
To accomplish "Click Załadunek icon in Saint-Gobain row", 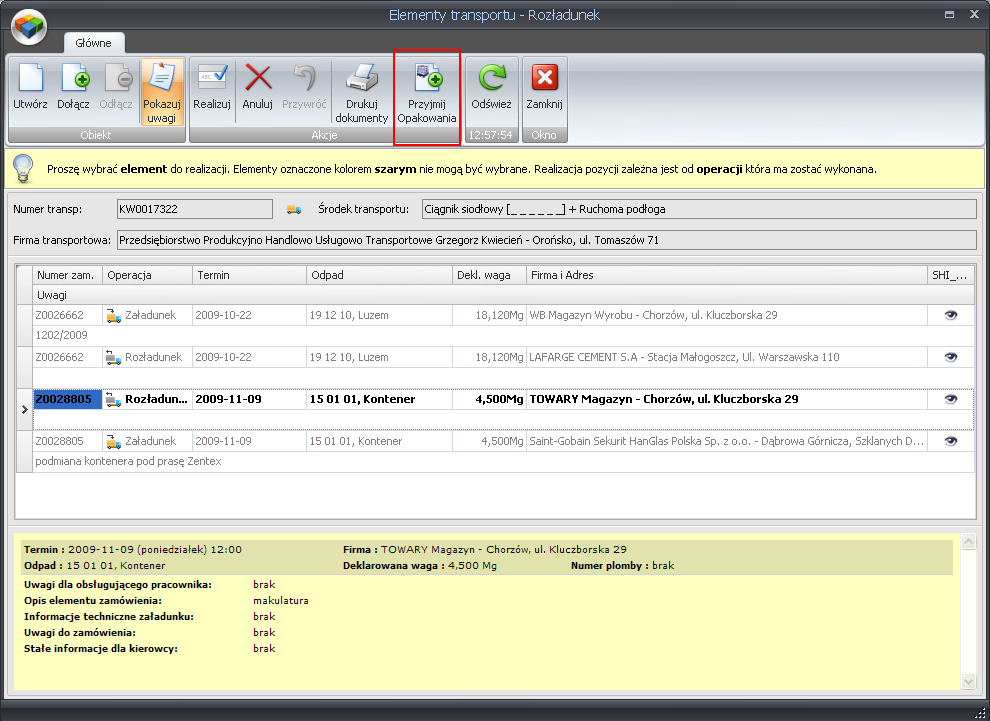I will click(114, 442).
